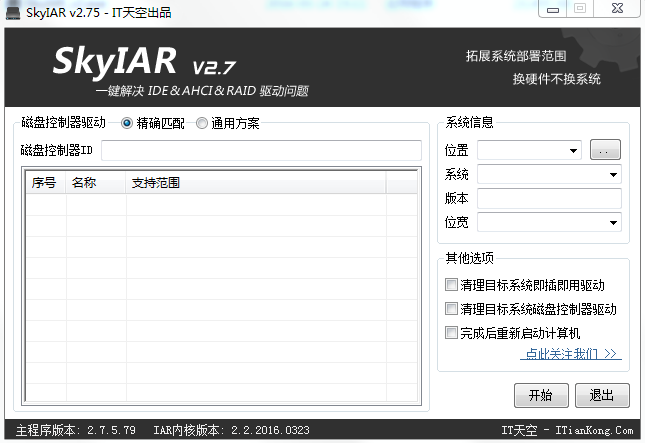Click the 名称 column header
This screenshot has height=443, width=645.
[x=95, y=183]
